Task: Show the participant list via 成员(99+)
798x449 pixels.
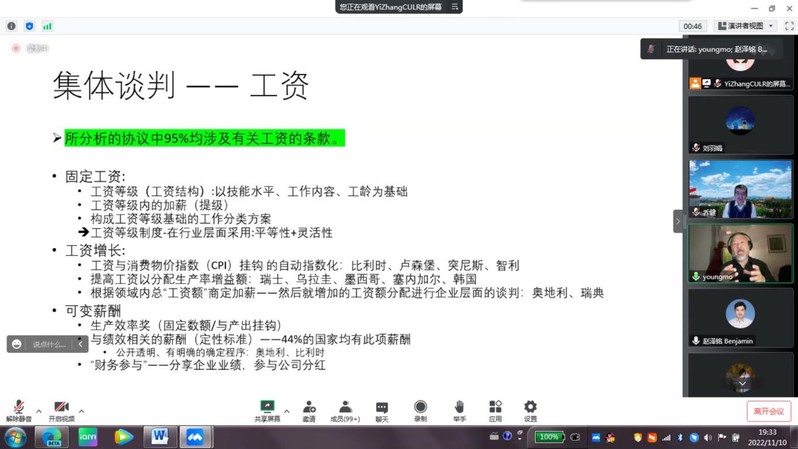Action: pyautogui.click(x=345, y=408)
